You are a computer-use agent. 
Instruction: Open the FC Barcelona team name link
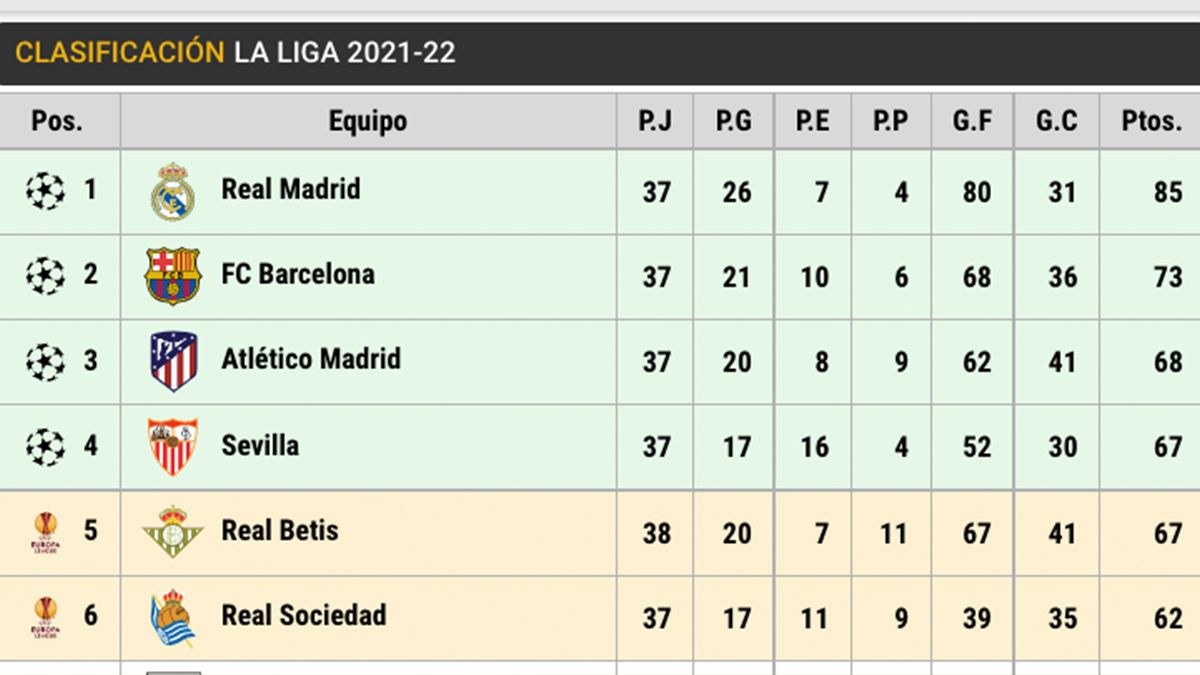click(x=298, y=274)
